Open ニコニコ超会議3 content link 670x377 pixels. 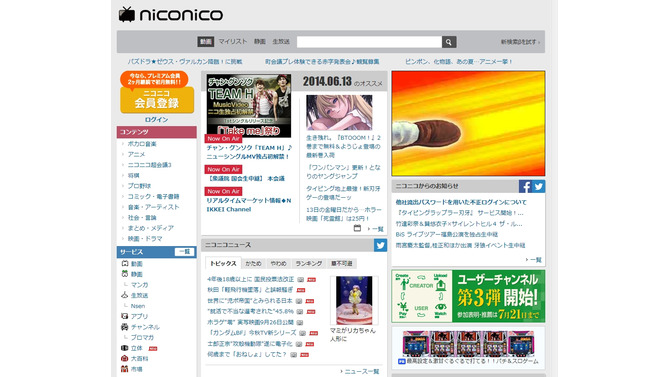coord(150,165)
